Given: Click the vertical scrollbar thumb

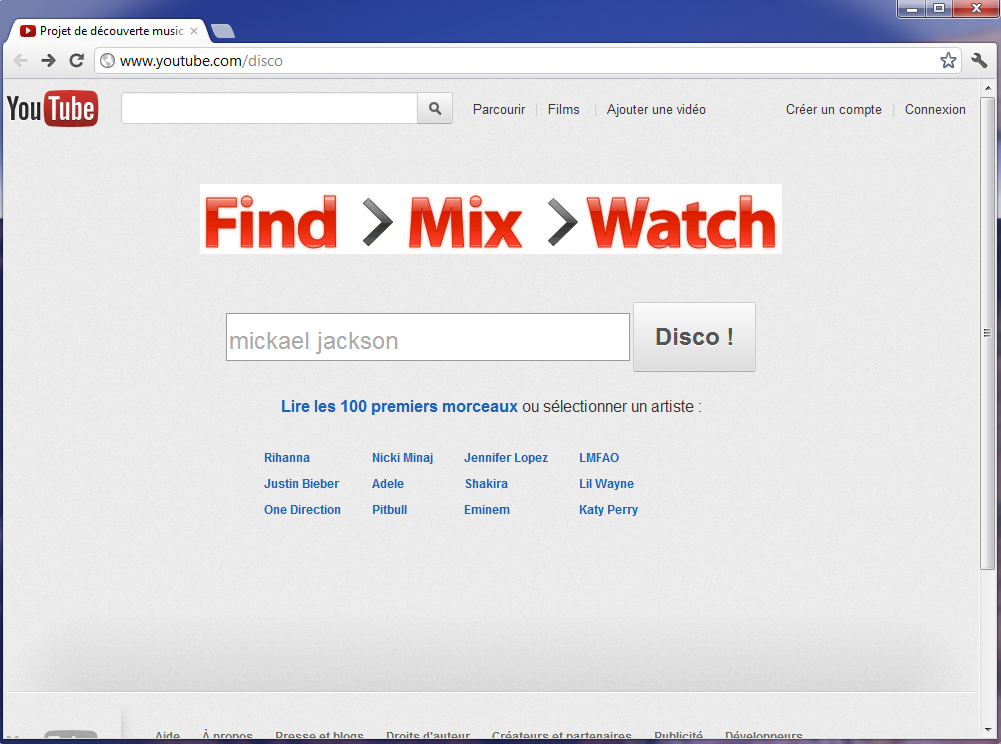Looking at the screenshot, I should point(987,333).
